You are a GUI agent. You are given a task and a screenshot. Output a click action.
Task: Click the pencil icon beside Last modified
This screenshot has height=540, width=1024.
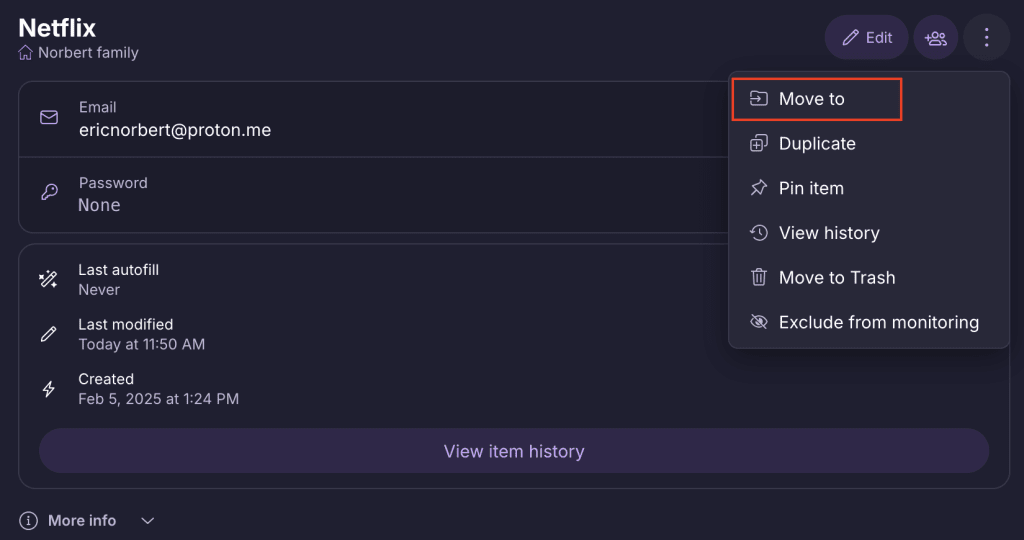pos(48,334)
